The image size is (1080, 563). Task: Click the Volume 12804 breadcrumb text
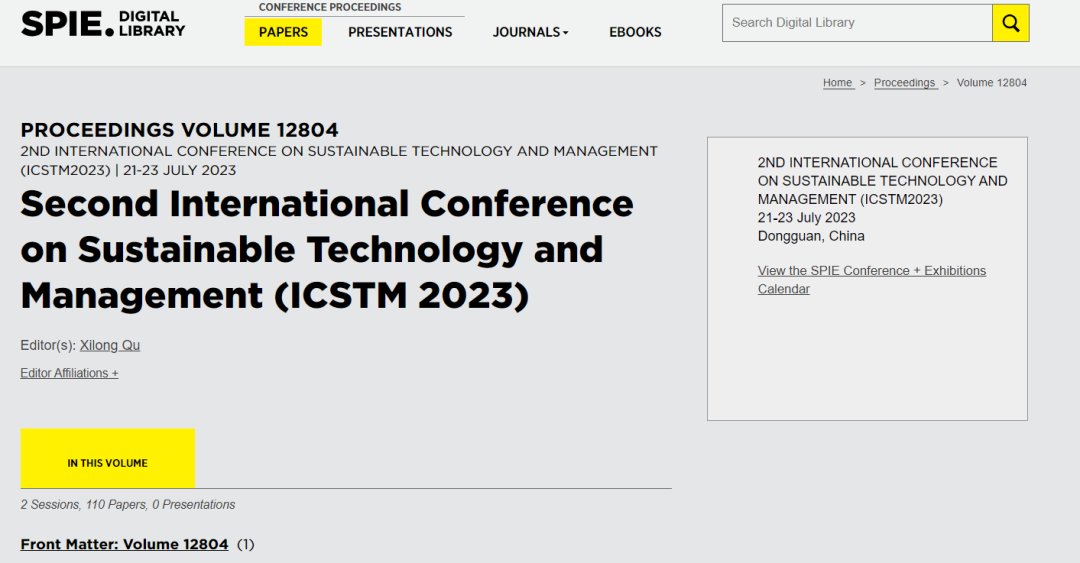[992, 83]
